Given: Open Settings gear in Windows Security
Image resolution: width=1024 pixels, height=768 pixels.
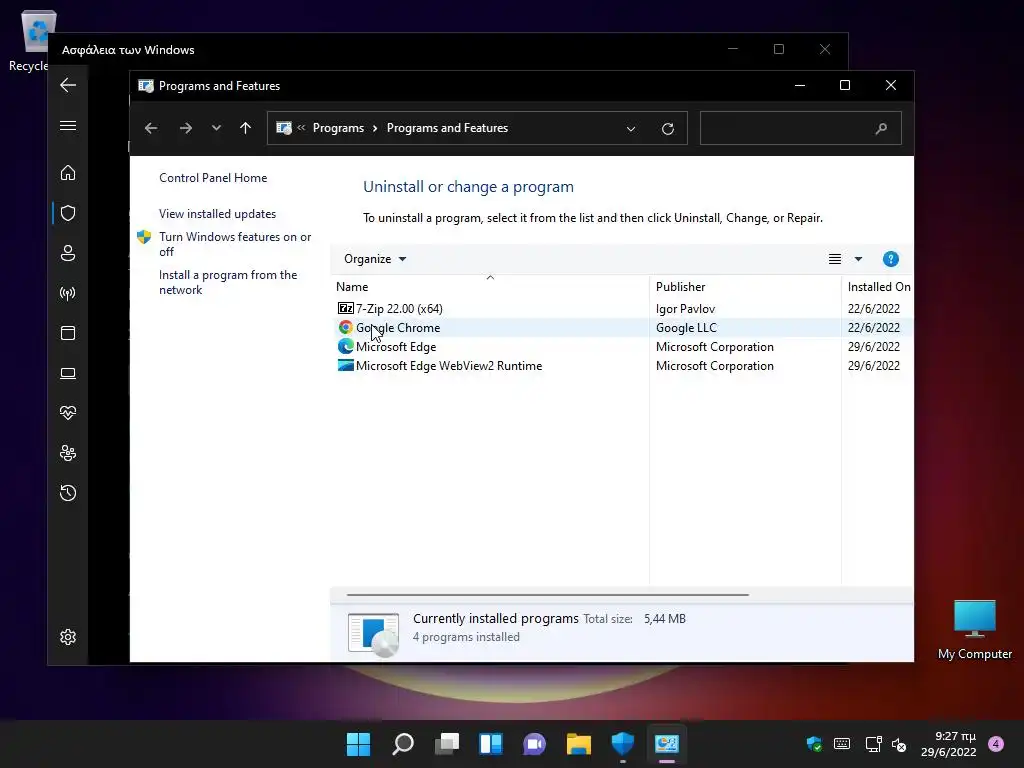Looking at the screenshot, I should click(x=68, y=637).
